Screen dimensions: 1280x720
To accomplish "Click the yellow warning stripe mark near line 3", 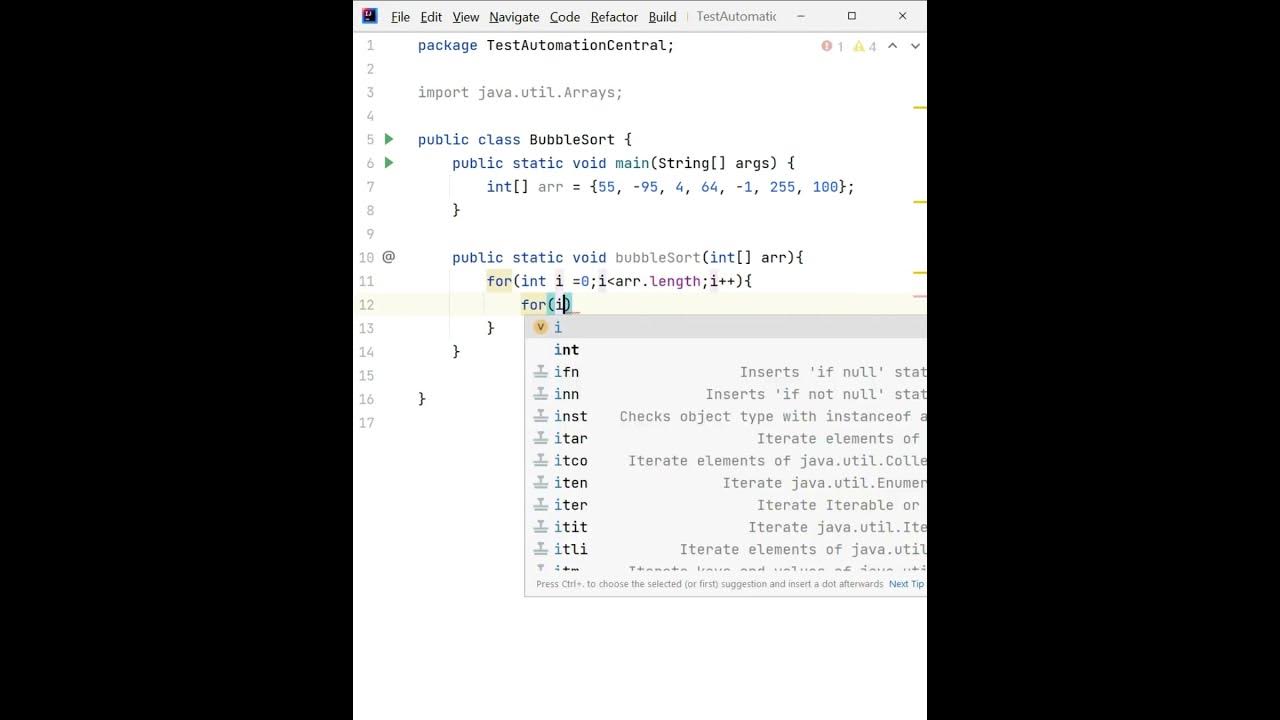I will click(920, 107).
